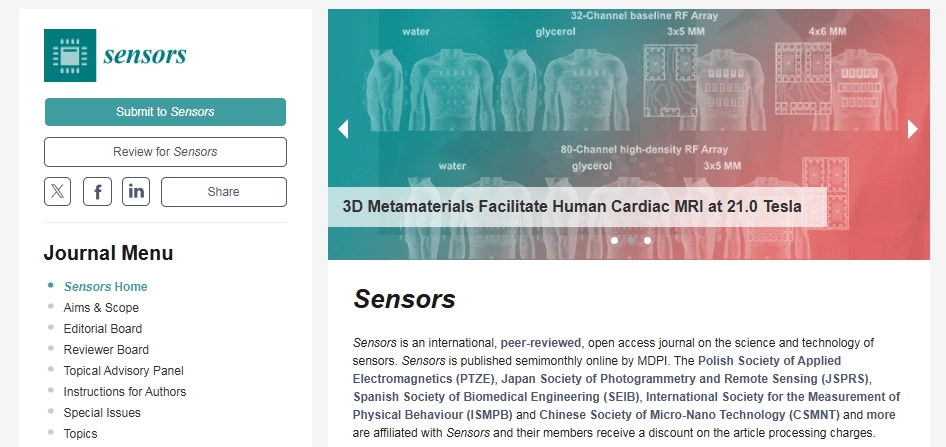Follow the peer-reviewed link
This screenshot has height=447, width=946.
click(541, 343)
